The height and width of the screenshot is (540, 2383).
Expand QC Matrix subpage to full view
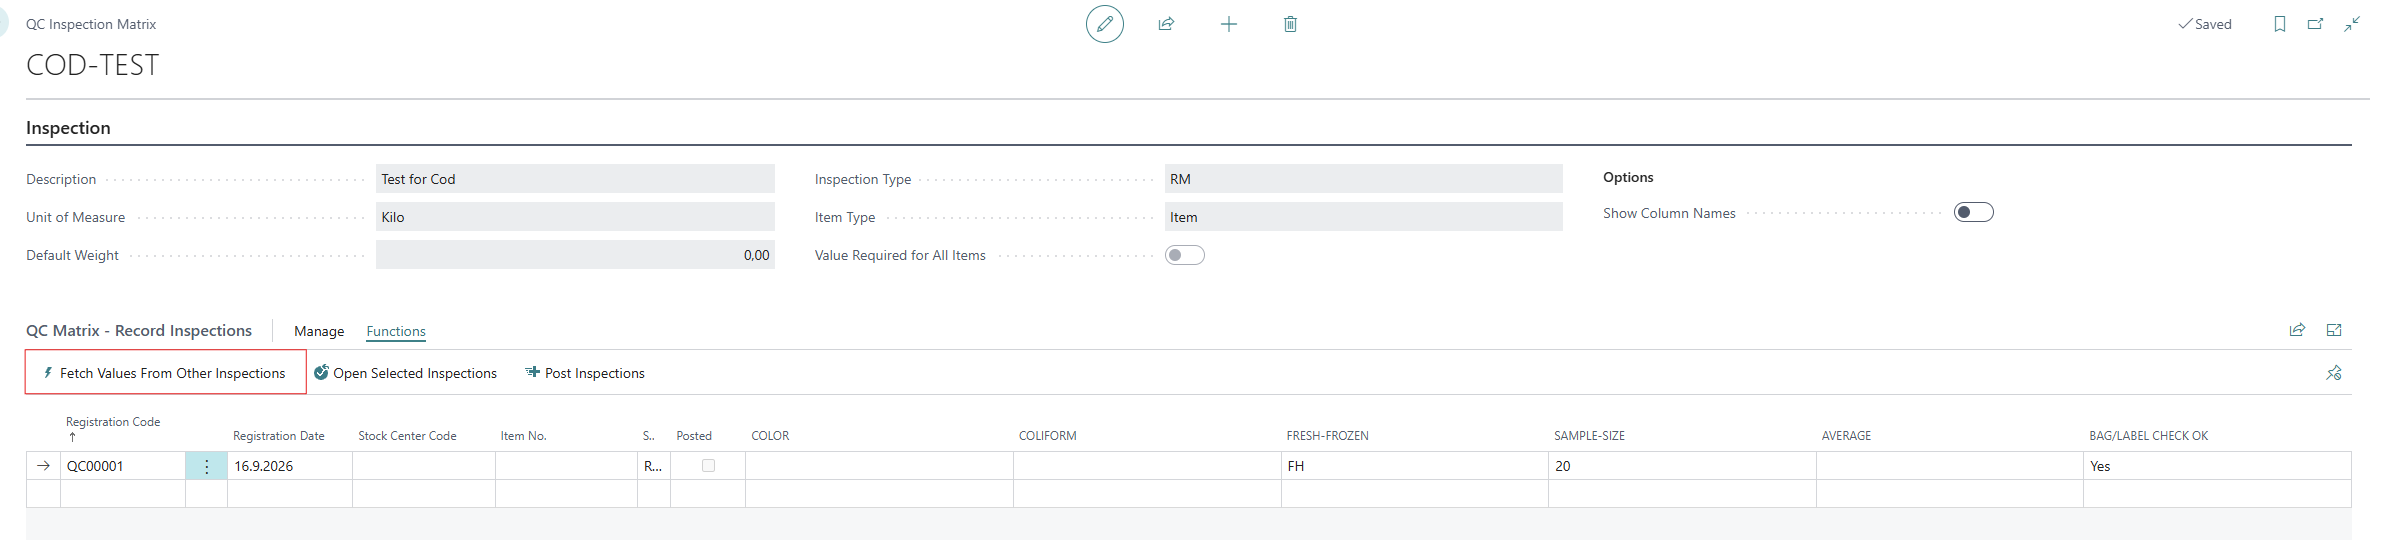click(2334, 330)
